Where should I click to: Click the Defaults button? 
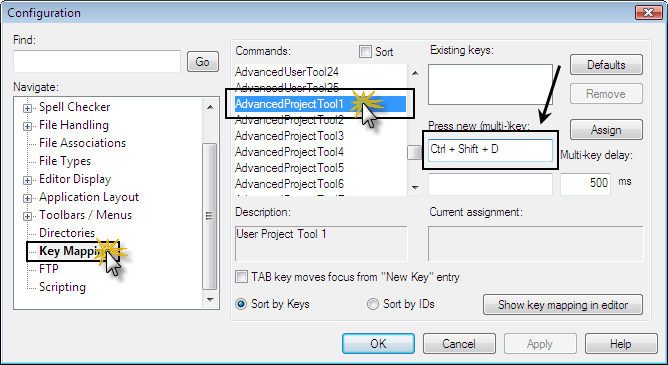click(x=606, y=65)
